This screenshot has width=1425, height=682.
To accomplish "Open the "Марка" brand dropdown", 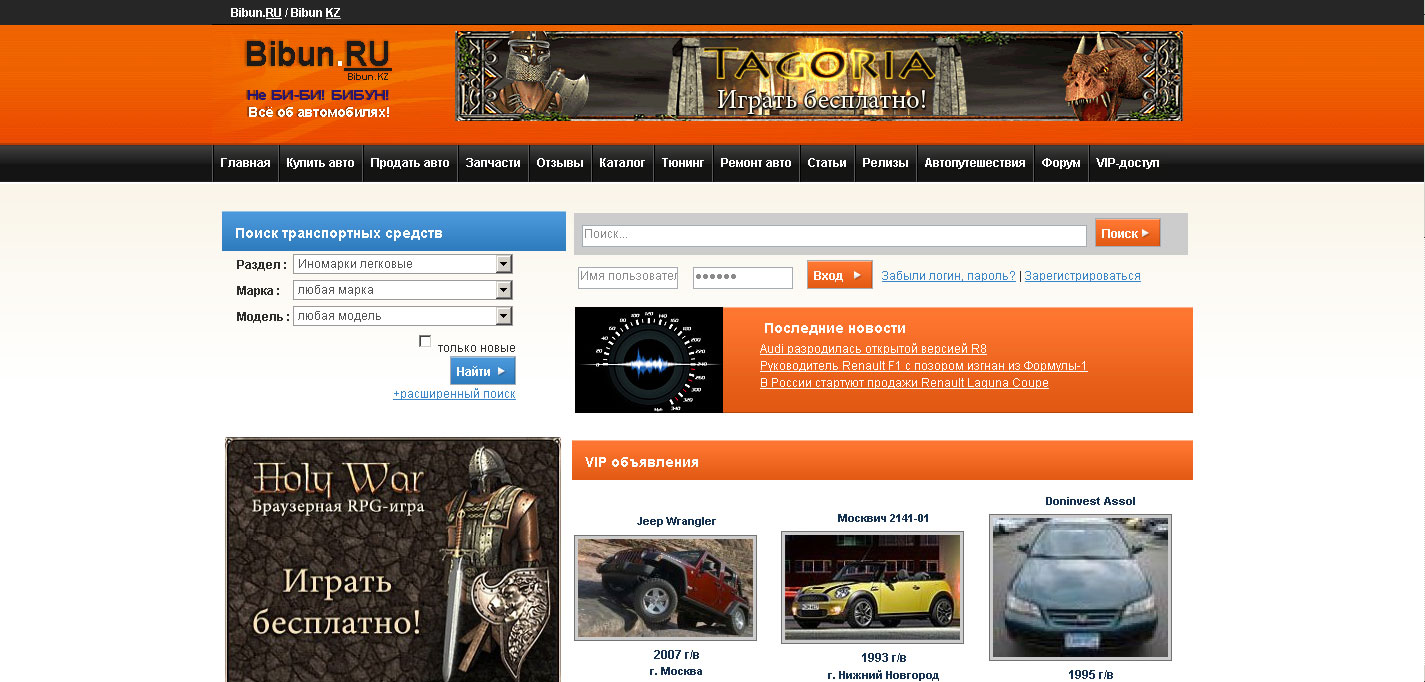I will point(506,288).
